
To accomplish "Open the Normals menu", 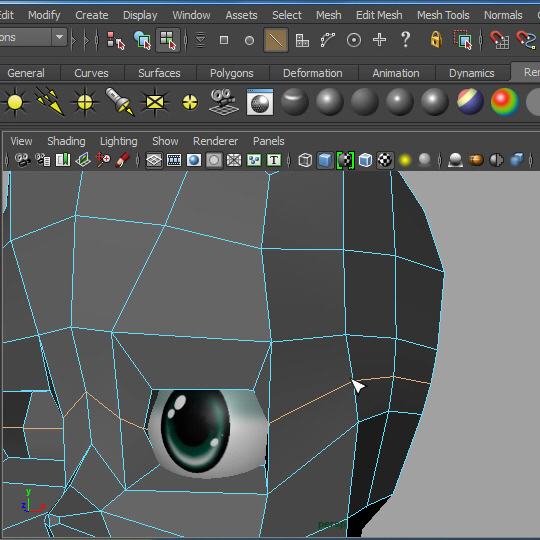I will (x=503, y=15).
